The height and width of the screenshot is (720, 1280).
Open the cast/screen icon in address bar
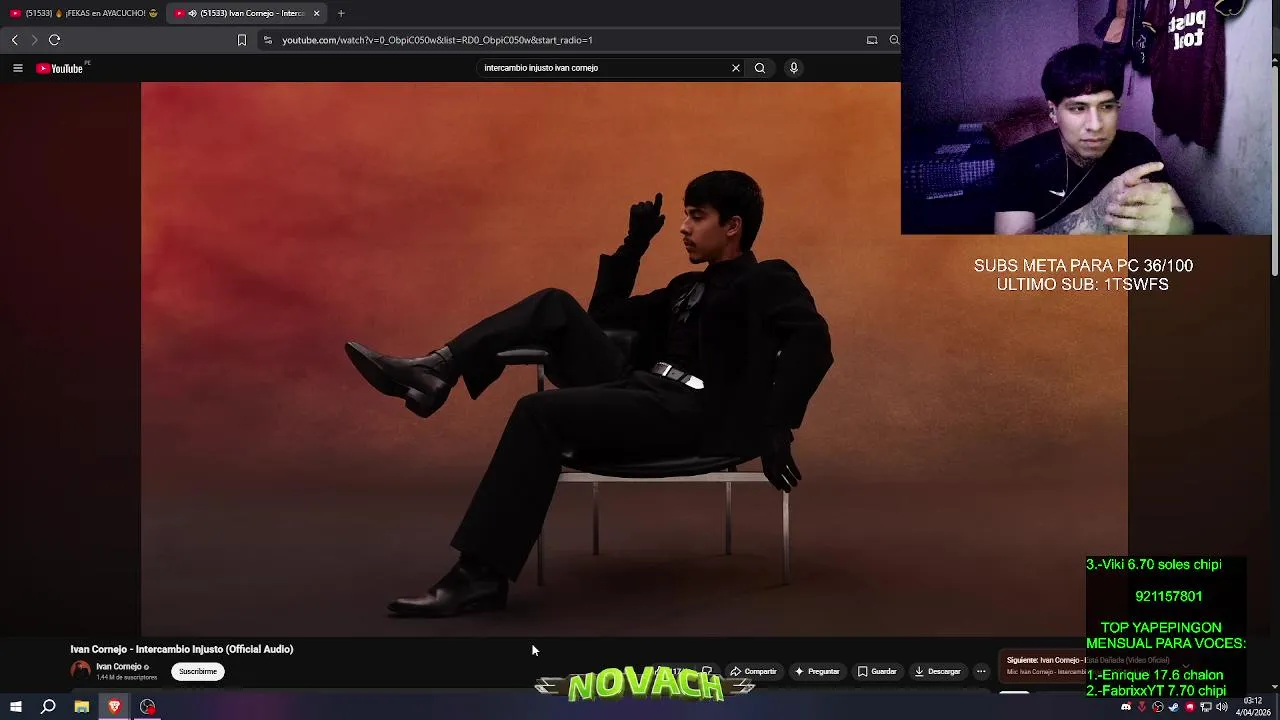pyautogui.click(x=872, y=40)
